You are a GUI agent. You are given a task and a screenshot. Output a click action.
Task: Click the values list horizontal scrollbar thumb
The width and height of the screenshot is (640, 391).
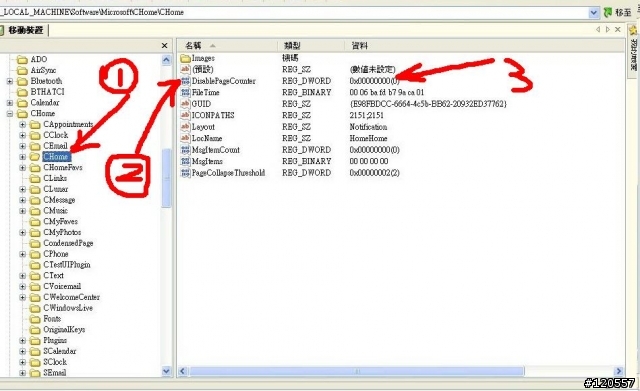357,371
